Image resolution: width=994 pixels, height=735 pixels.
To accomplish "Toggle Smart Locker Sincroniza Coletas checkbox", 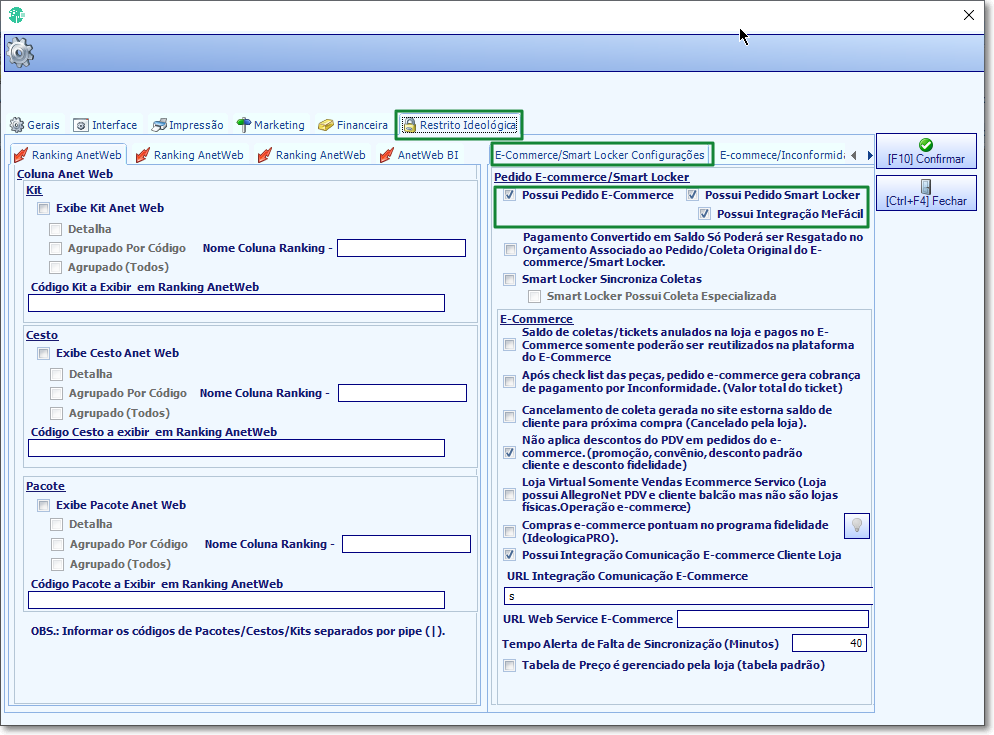I will 510,280.
